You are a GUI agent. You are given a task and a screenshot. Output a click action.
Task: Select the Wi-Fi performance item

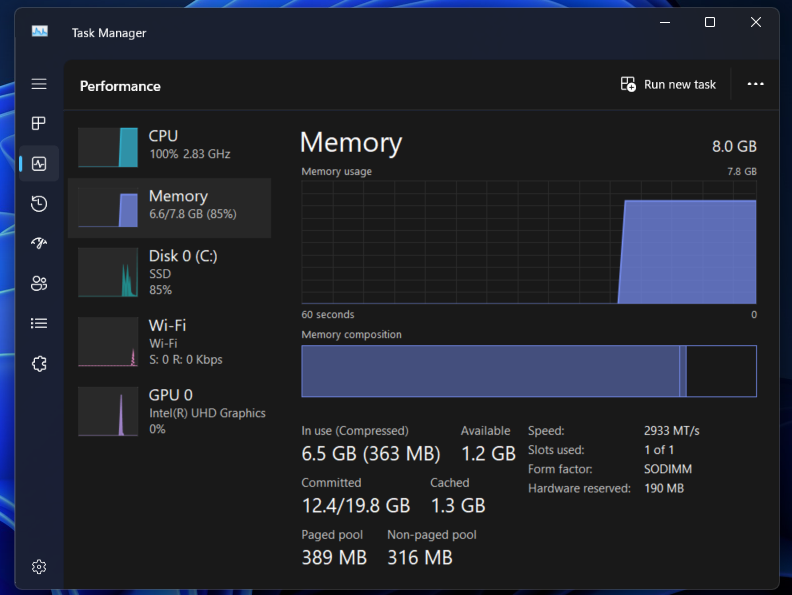click(x=170, y=342)
